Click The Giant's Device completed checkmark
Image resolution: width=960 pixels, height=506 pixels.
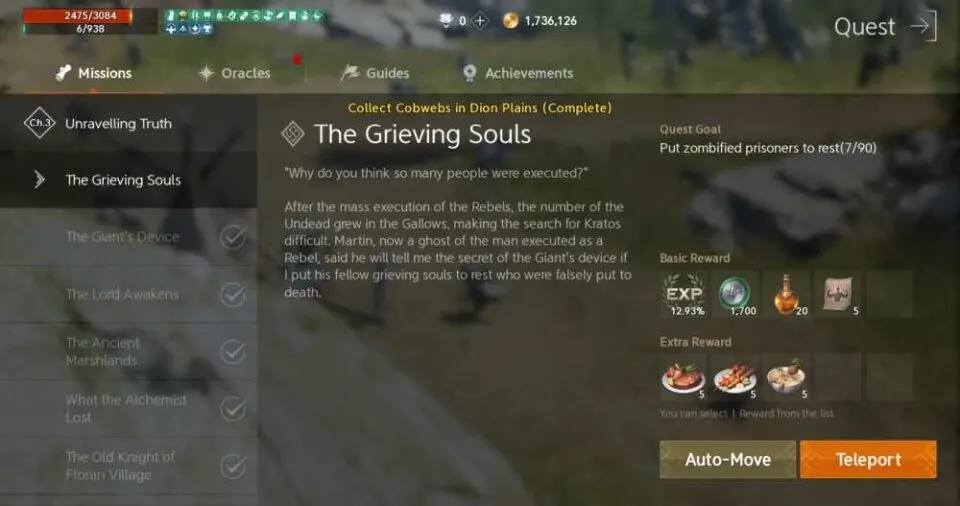(233, 236)
